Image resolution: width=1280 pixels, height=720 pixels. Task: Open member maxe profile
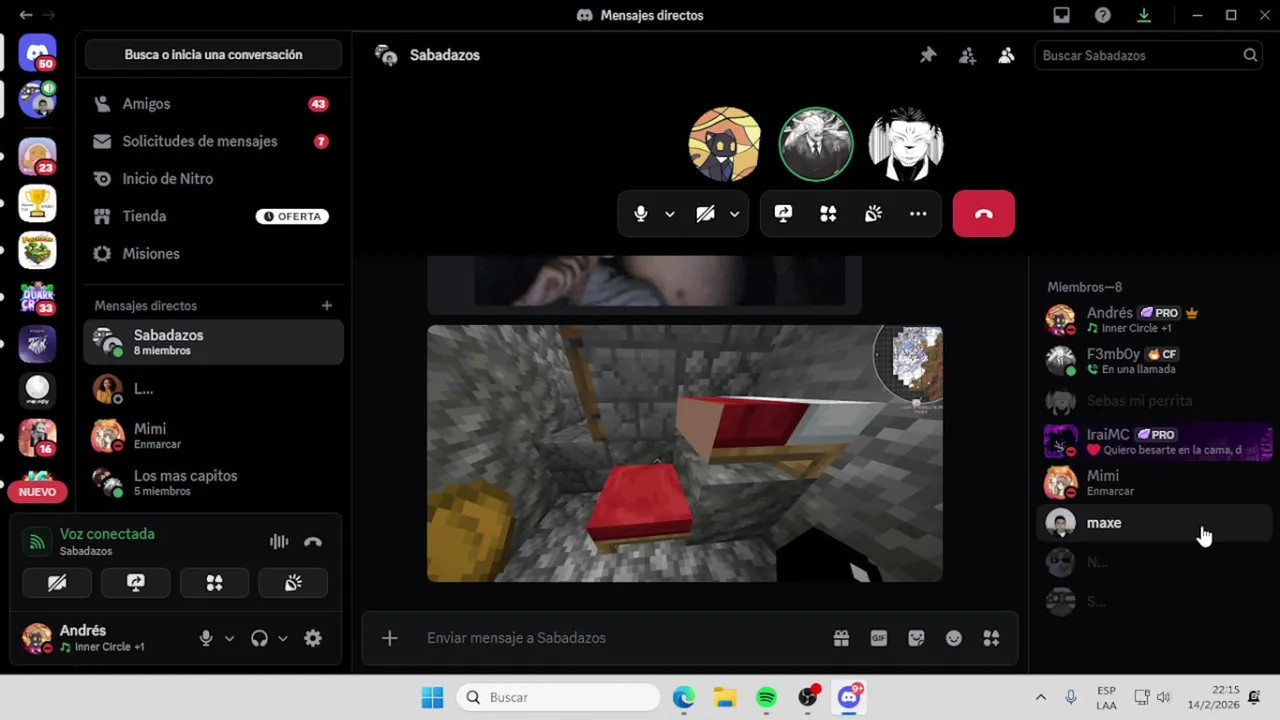pyautogui.click(x=1155, y=523)
